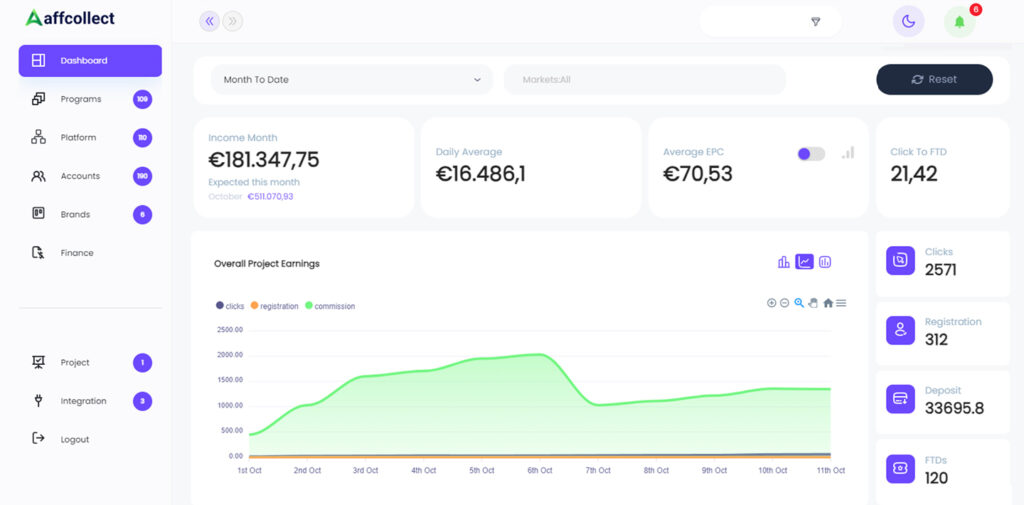Click the chart home reset icon

coord(828,303)
